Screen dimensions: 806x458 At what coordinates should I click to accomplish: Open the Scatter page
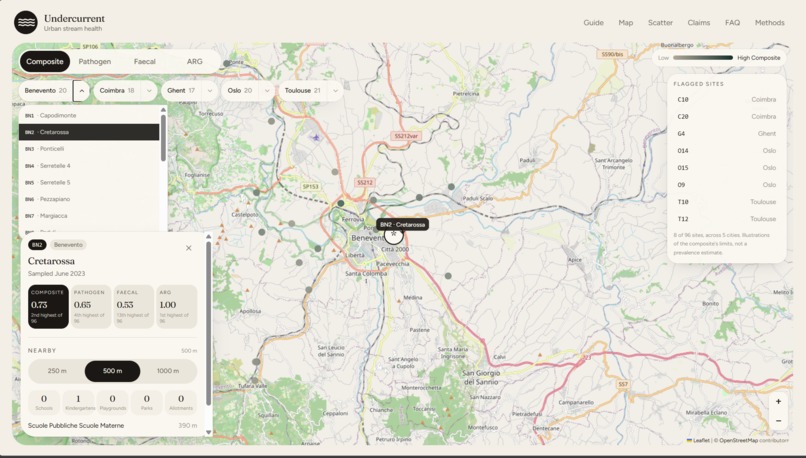660,23
